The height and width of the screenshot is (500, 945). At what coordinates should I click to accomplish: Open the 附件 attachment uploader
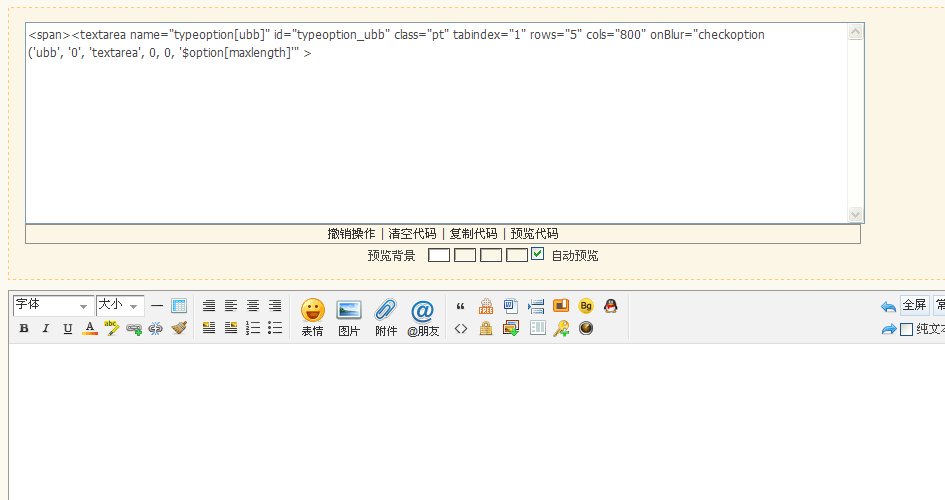386,317
